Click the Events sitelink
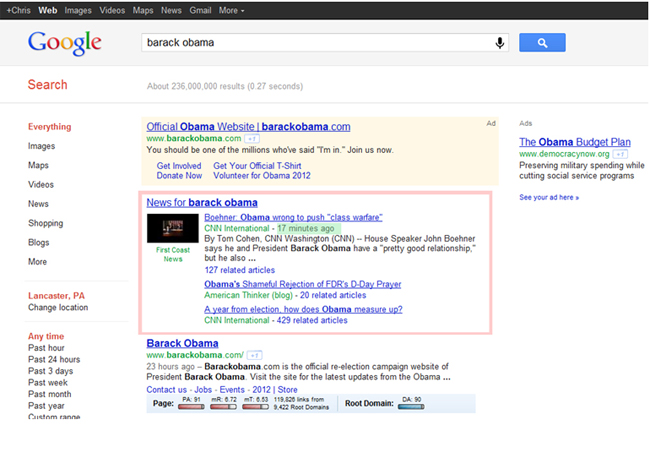The width and height of the screenshot is (650, 469). (232, 390)
